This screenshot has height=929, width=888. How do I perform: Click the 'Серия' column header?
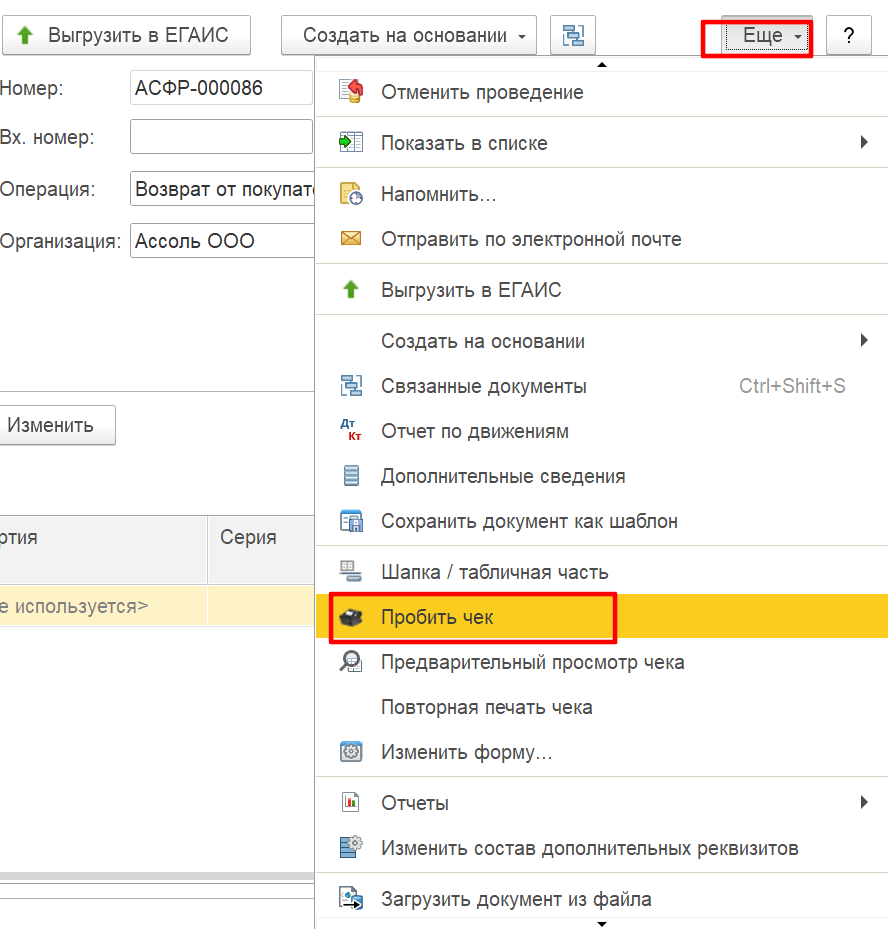click(261, 549)
